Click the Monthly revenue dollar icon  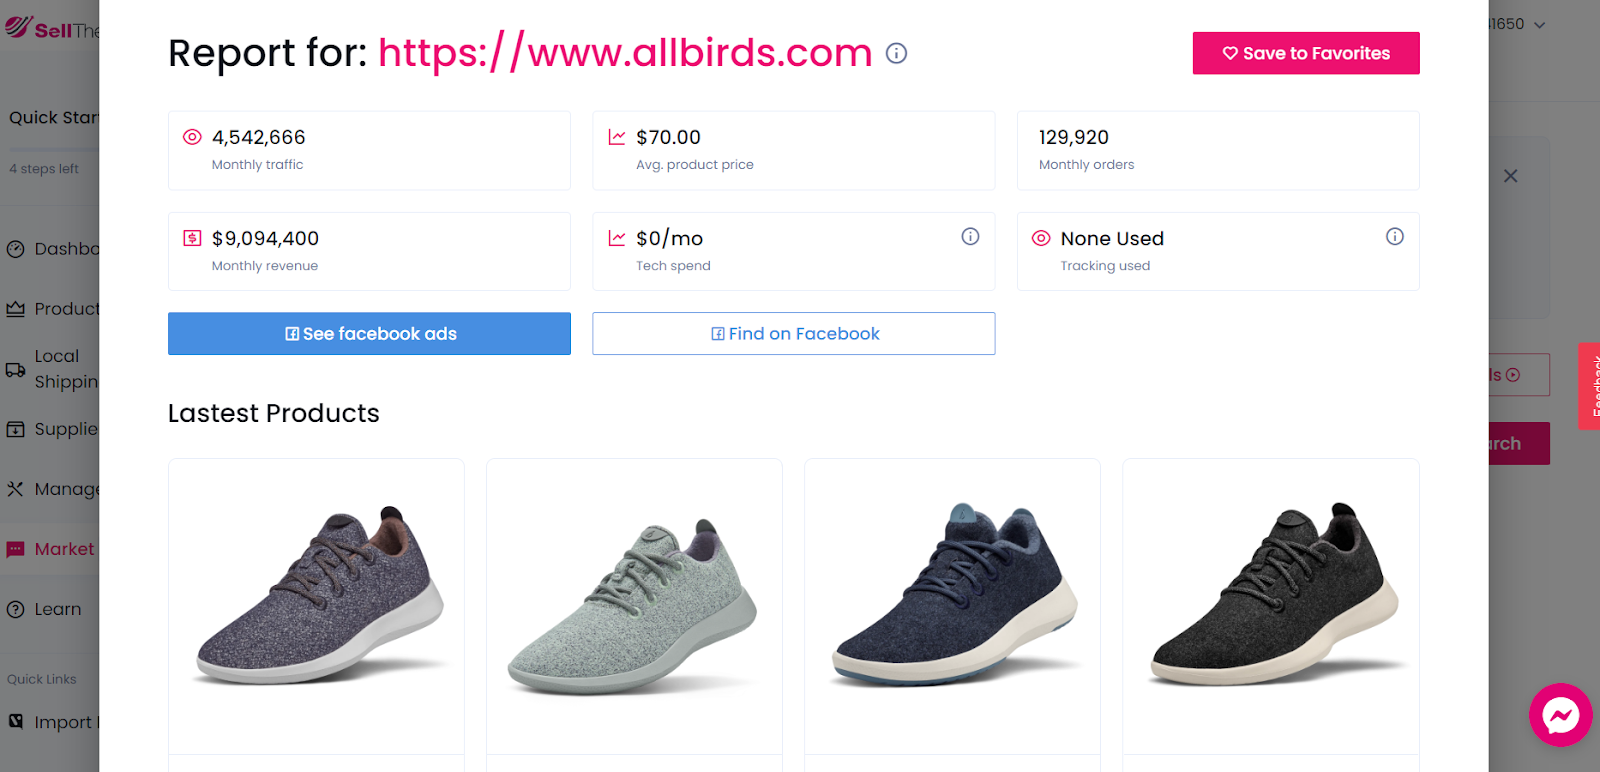tap(193, 238)
